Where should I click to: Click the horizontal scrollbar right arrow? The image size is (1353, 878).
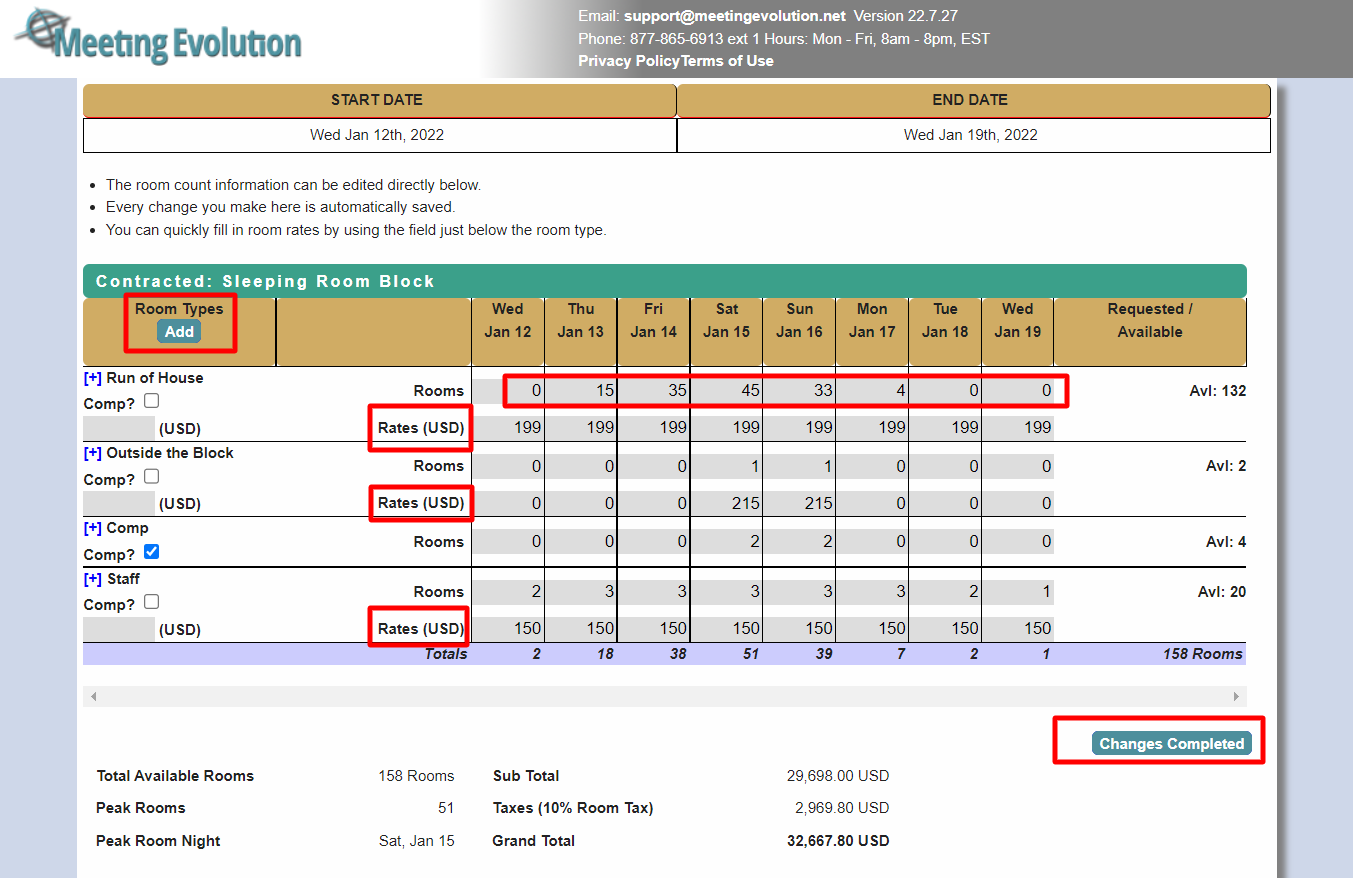(x=1236, y=696)
